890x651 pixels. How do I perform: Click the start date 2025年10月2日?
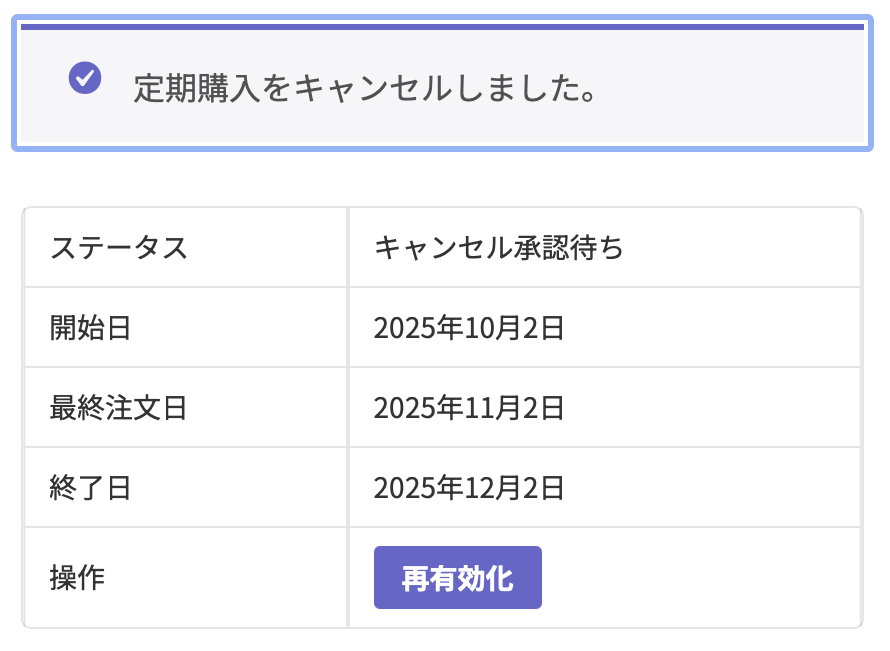469,327
